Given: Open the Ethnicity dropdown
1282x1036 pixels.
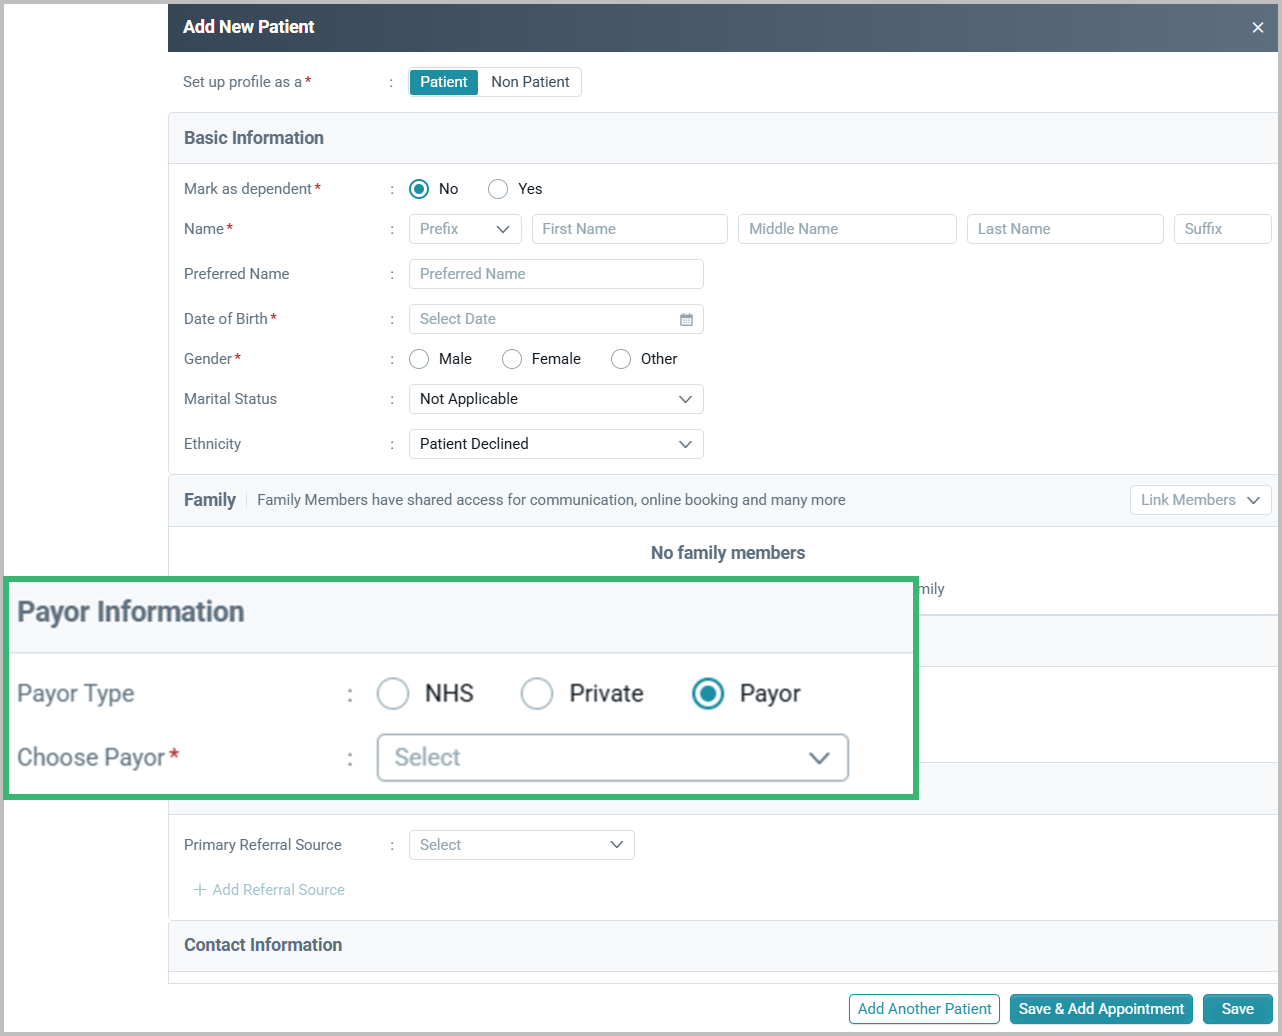Looking at the screenshot, I should coord(556,444).
